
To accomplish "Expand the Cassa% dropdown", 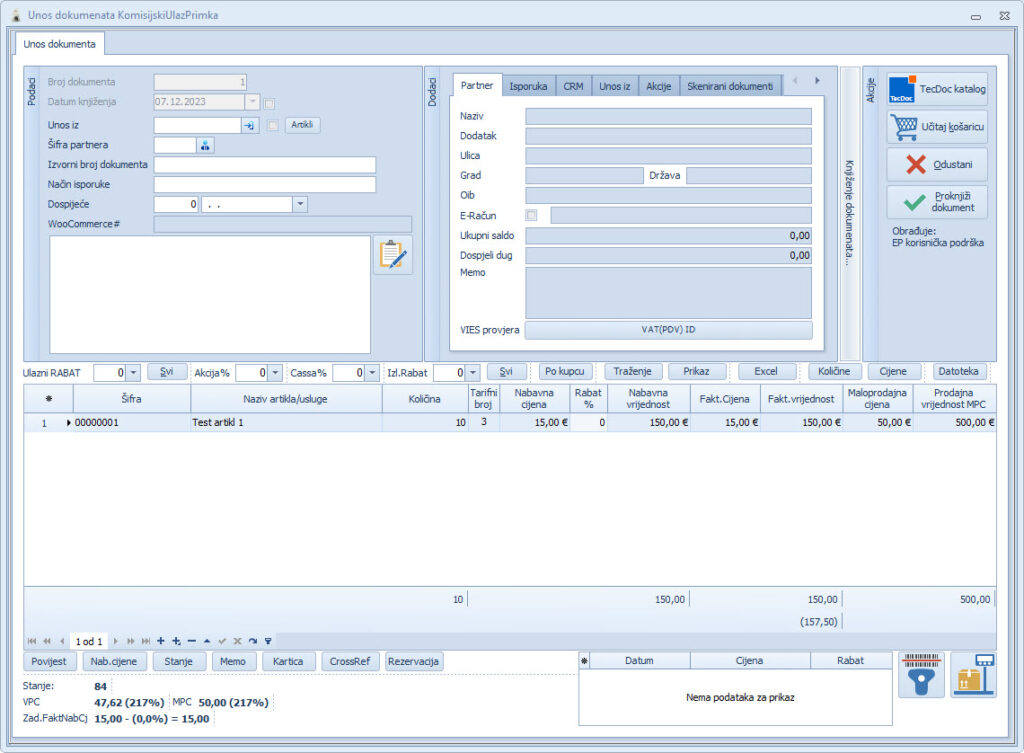I will click(x=372, y=372).
